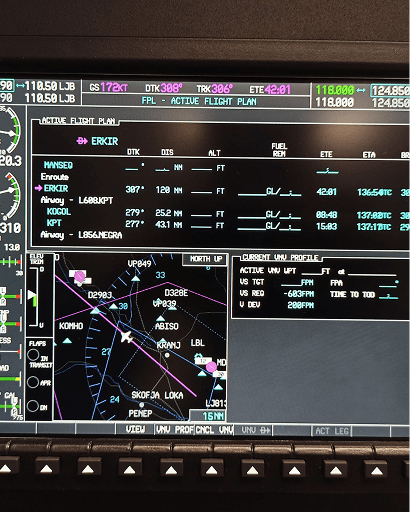Activate the CNCL VNV softkey label
This screenshot has height=512, width=410.
pyautogui.click(x=214, y=430)
